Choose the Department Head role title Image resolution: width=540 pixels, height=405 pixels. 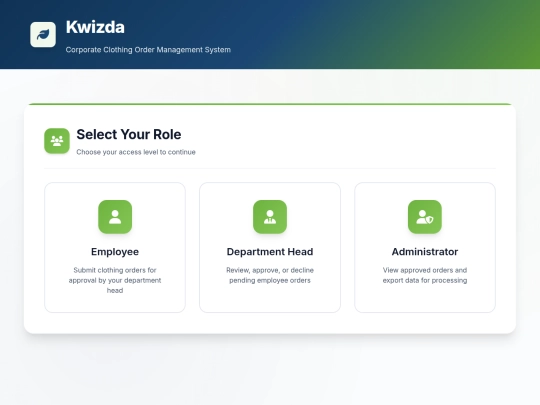270,252
